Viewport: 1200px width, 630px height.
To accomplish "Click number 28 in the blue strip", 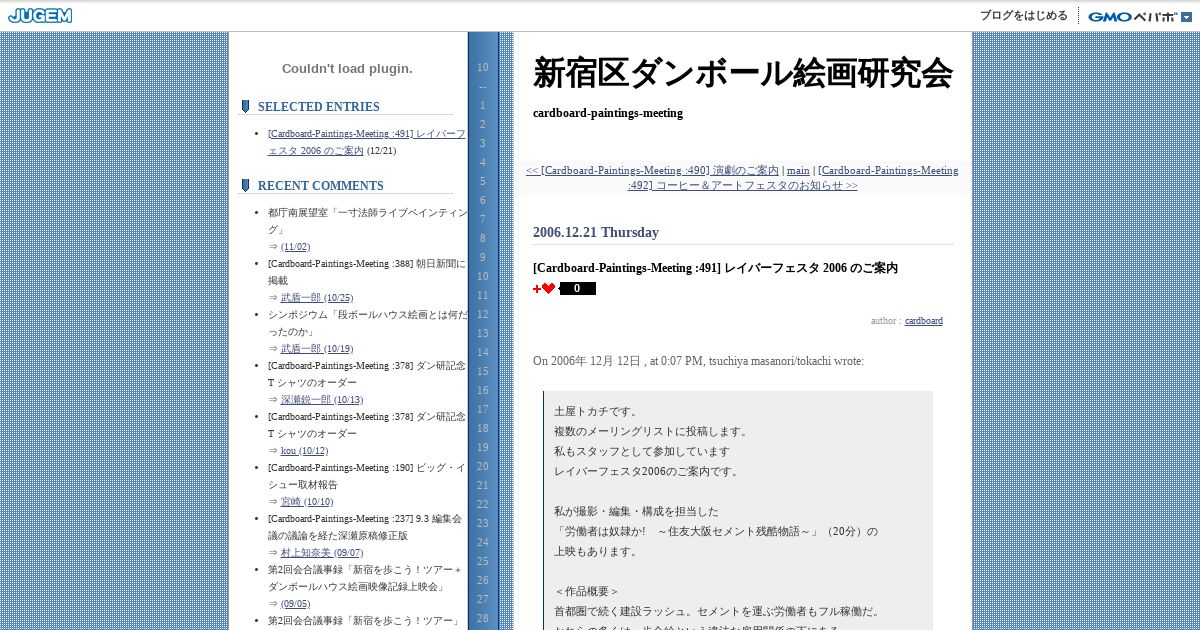I will [483, 619].
